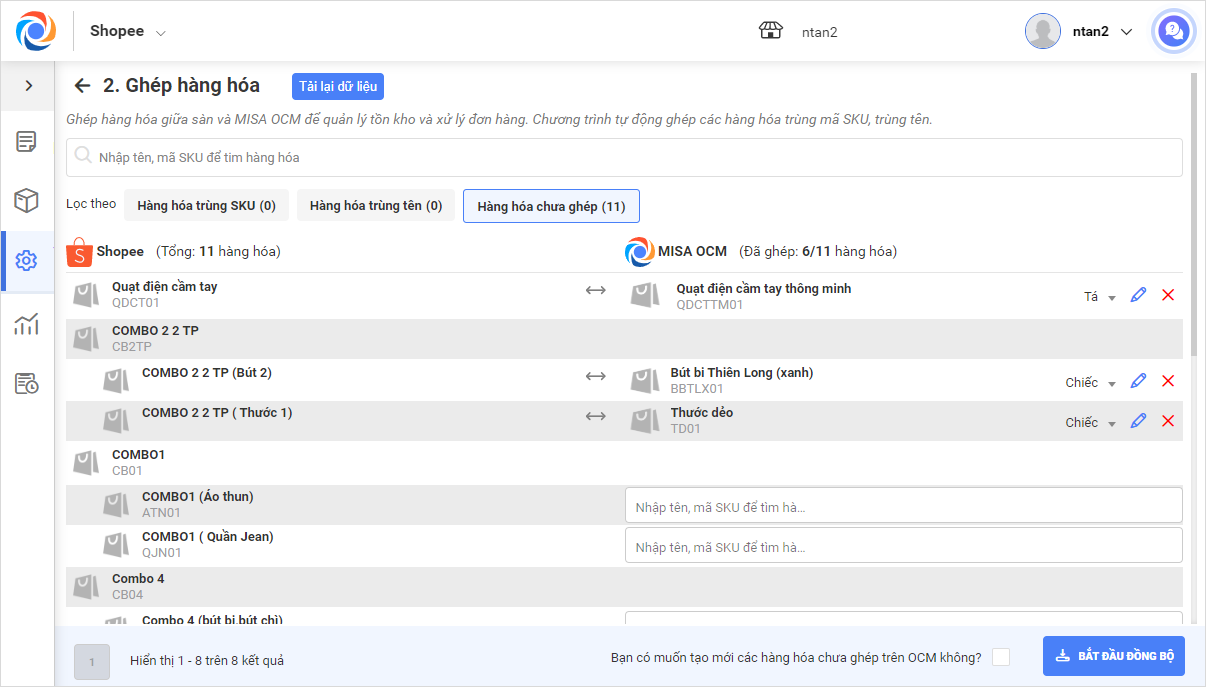1206x687 pixels.
Task: Open the help chat bubble icon
Action: (x=1172, y=31)
